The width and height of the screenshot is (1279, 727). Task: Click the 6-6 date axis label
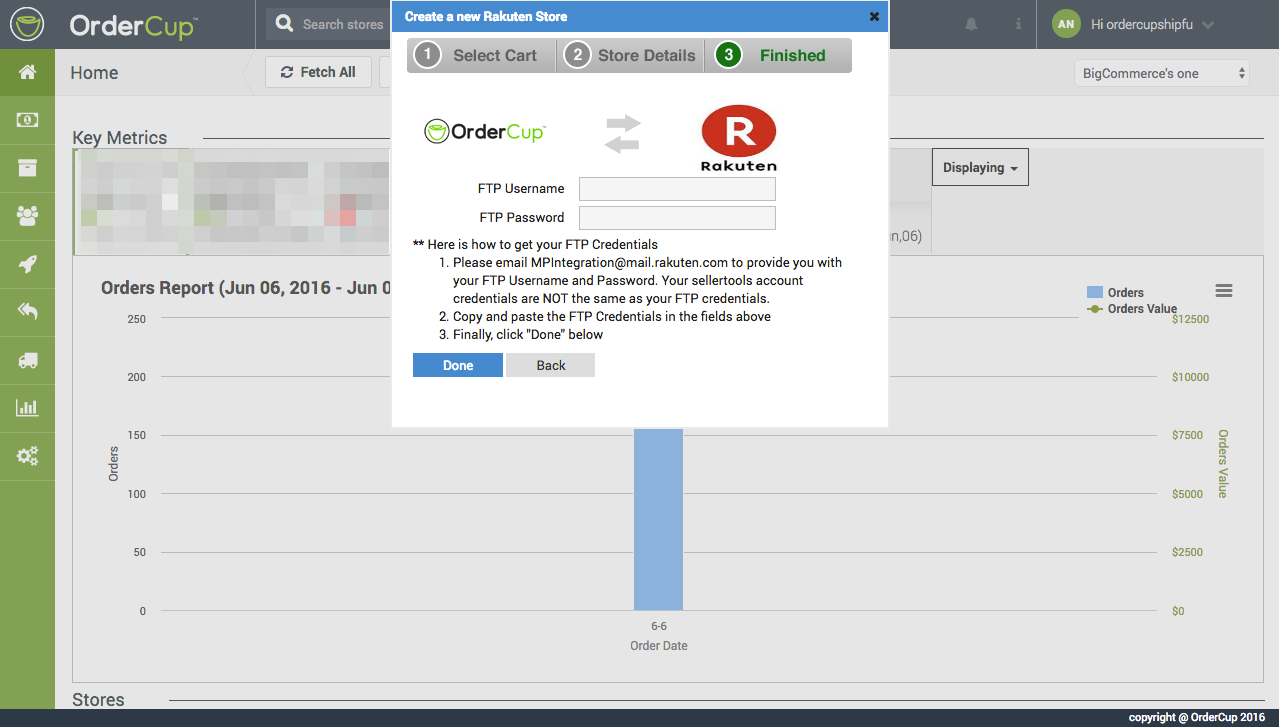pos(659,626)
